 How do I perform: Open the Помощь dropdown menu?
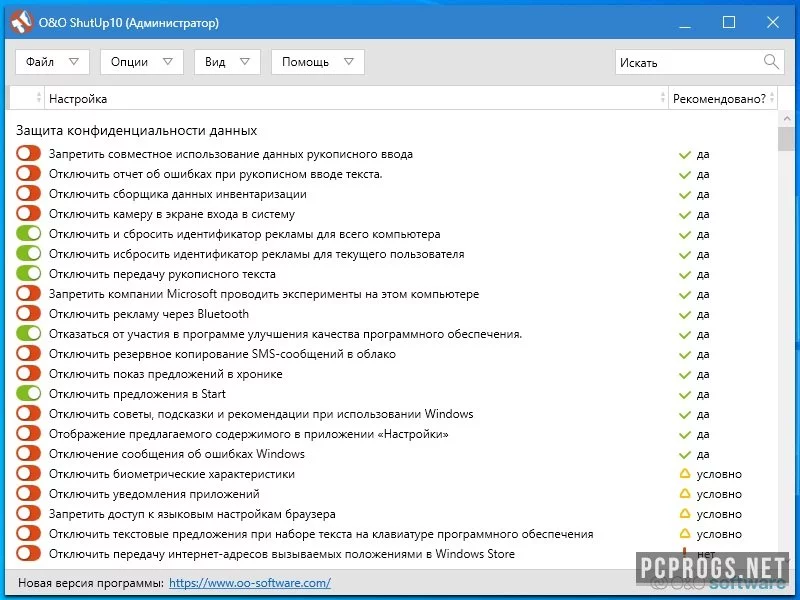pyautogui.click(x=317, y=62)
